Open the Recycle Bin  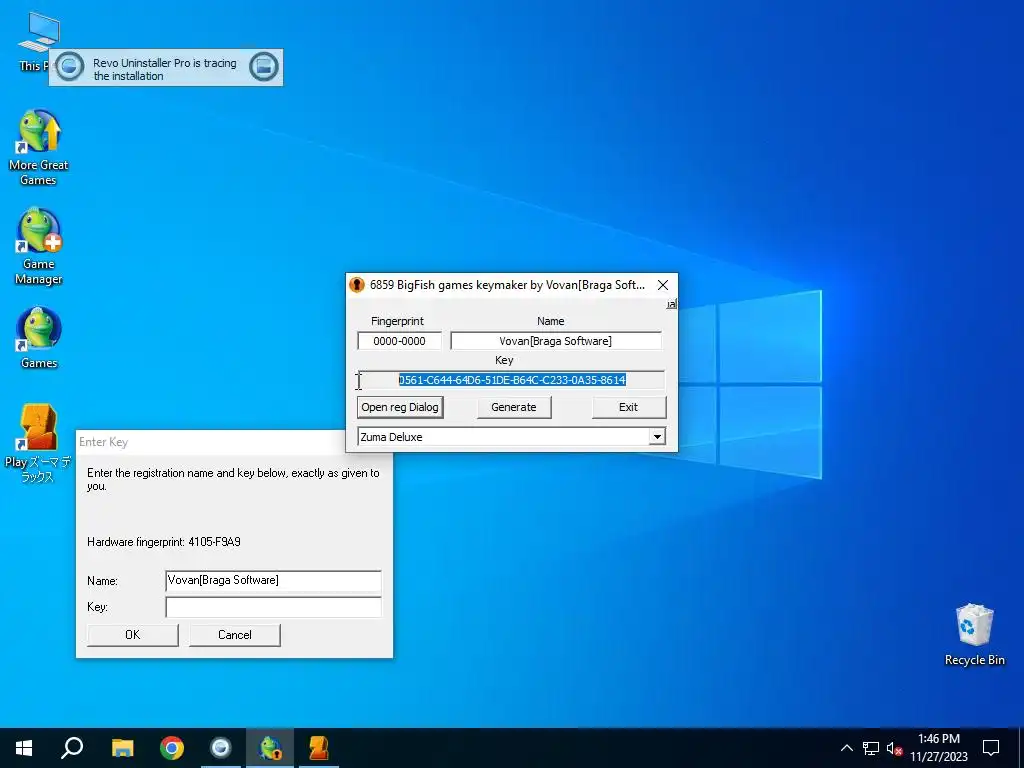(x=974, y=635)
